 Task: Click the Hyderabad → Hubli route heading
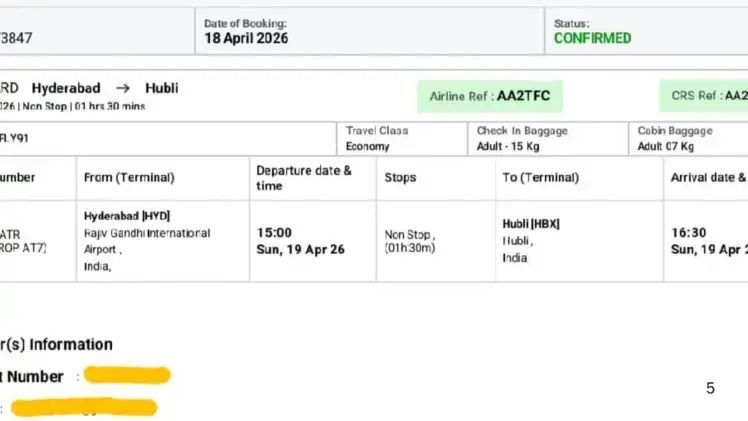click(105, 88)
